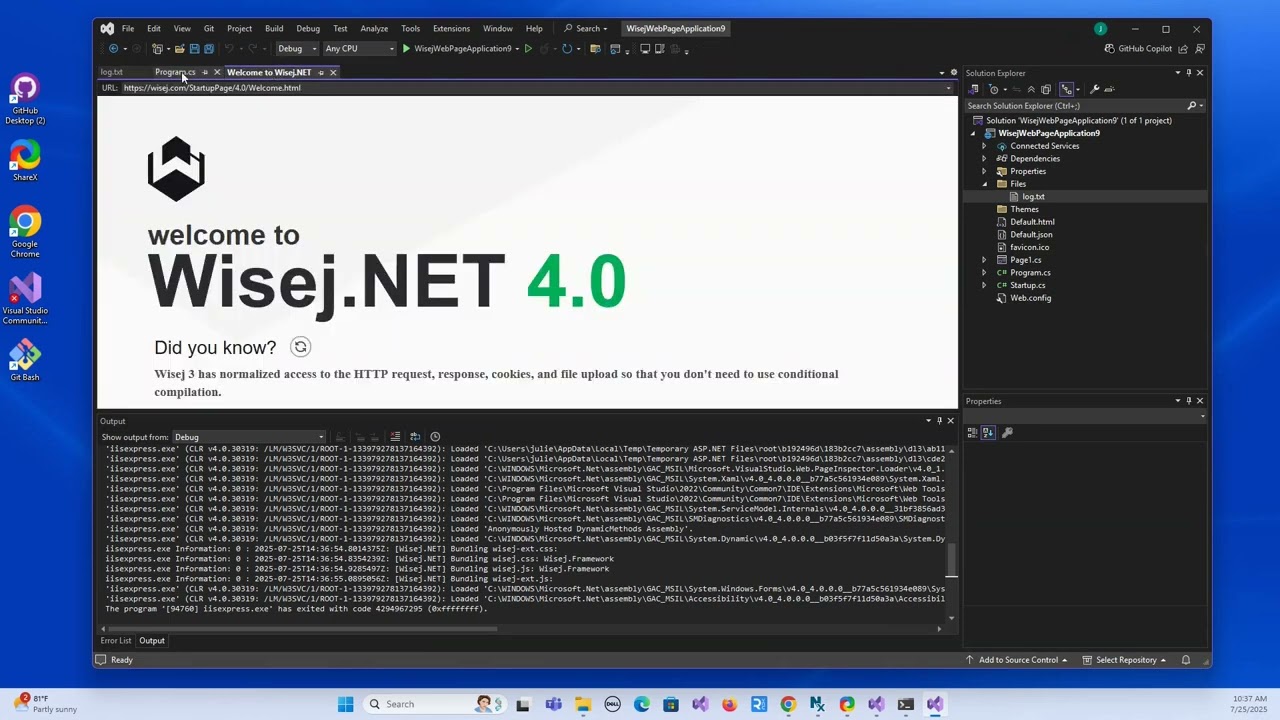Viewport: 1280px width, 720px height.
Task: Click the clock timestamp icon in Output toolbar
Action: pos(435,437)
